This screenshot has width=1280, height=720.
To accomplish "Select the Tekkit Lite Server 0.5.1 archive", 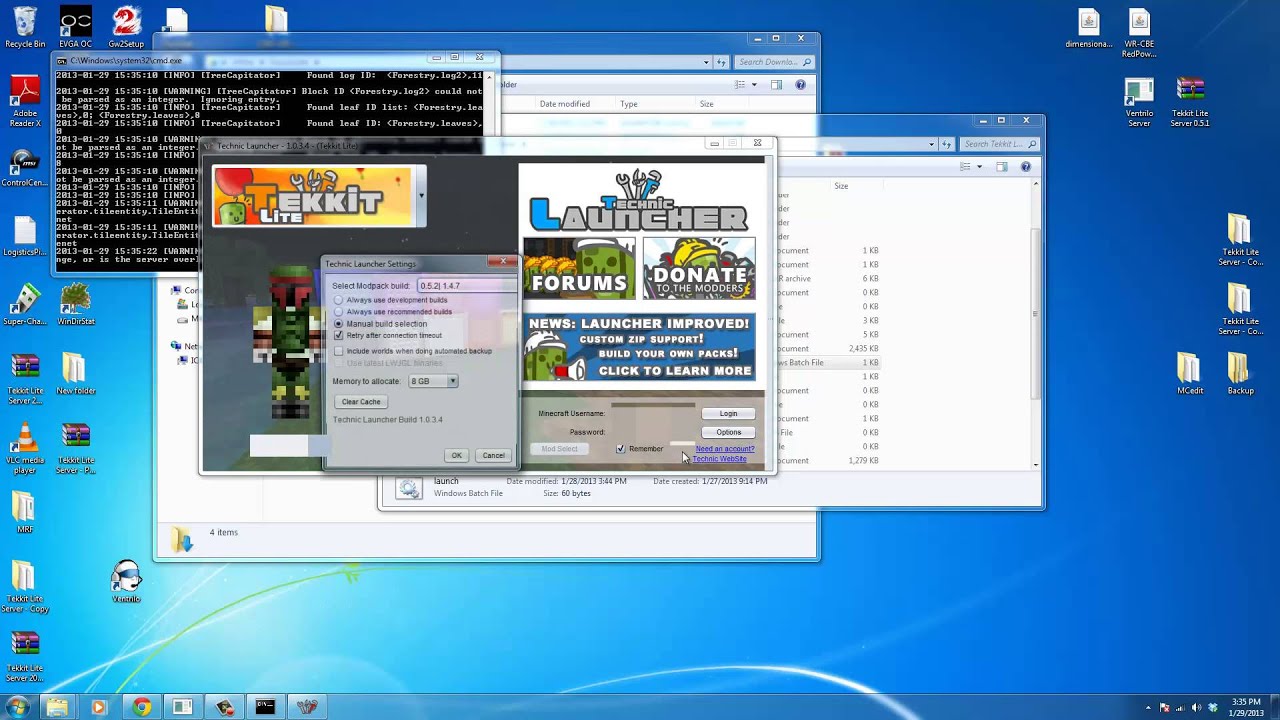I will click(x=1190, y=103).
